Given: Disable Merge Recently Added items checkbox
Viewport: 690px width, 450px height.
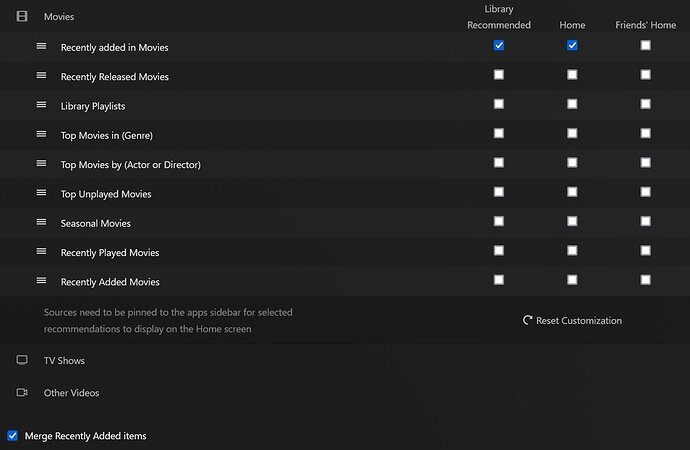Looking at the screenshot, I should 12,435.
